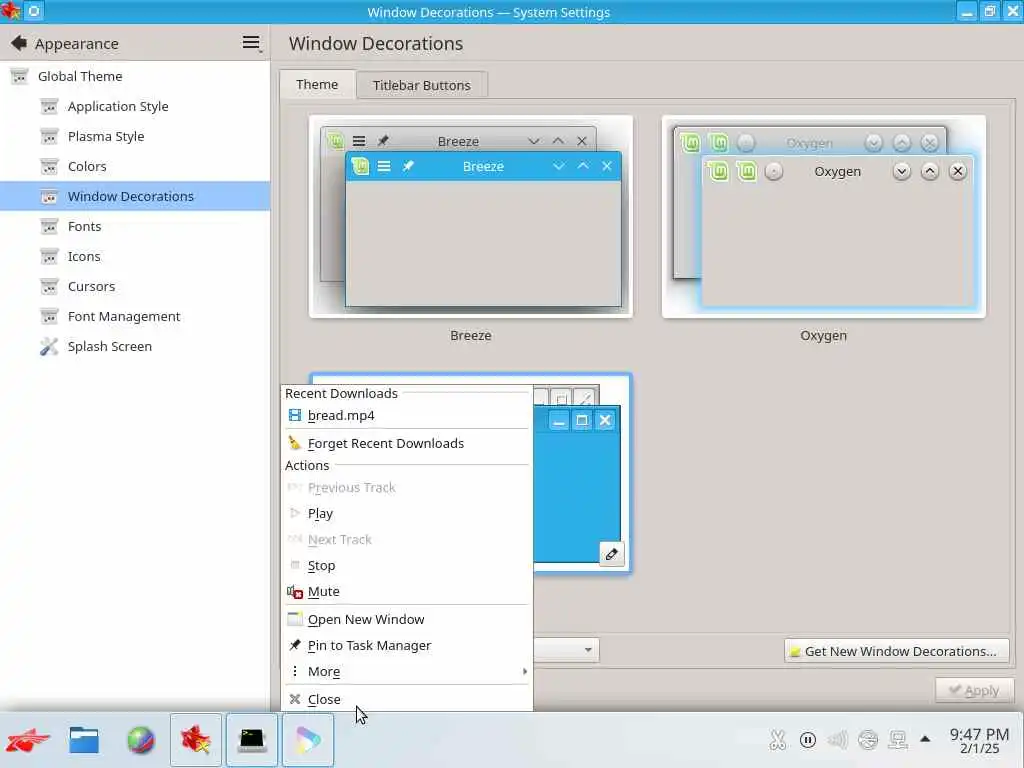Click the edit pencil on the selected theme
Image resolution: width=1024 pixels, height=768 pixels.
(x=611, y=554)
